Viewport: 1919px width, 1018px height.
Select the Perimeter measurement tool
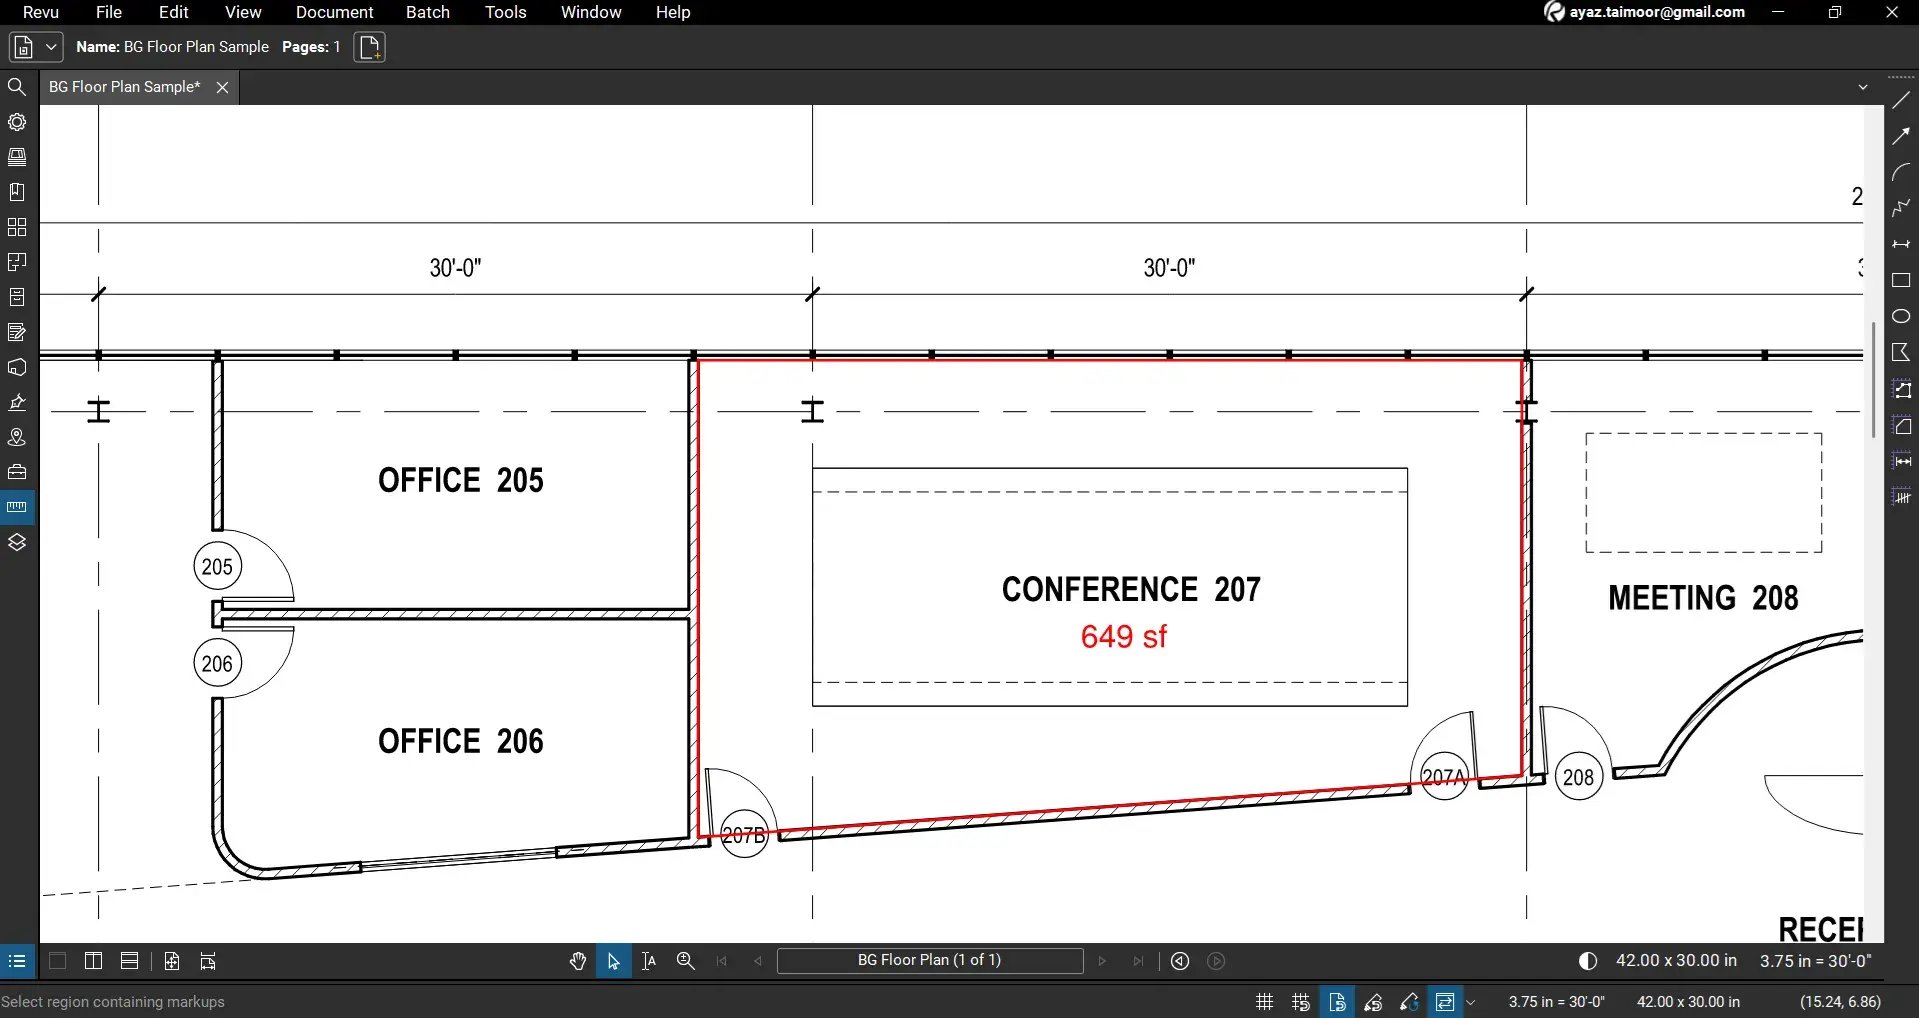coord(1901,390)
